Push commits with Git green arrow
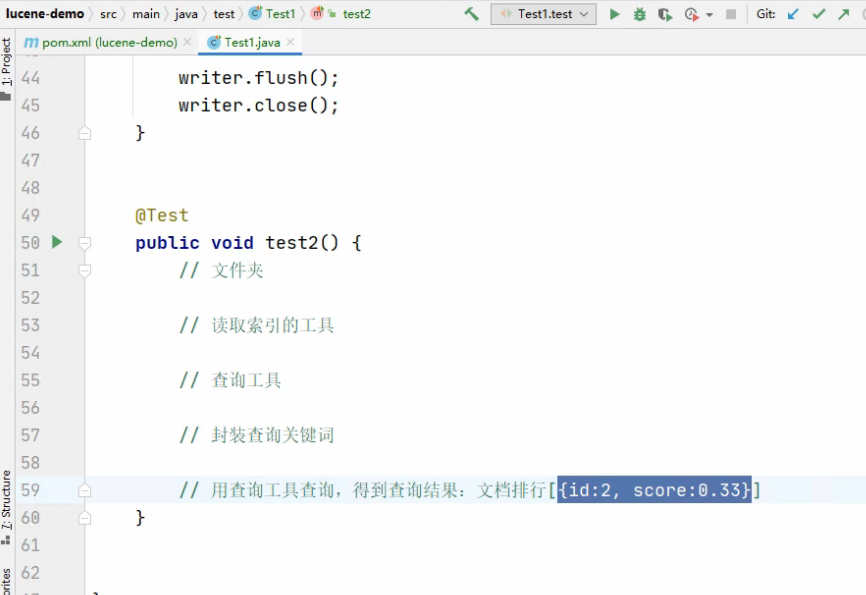866x595 pixels. click(843, 14)
